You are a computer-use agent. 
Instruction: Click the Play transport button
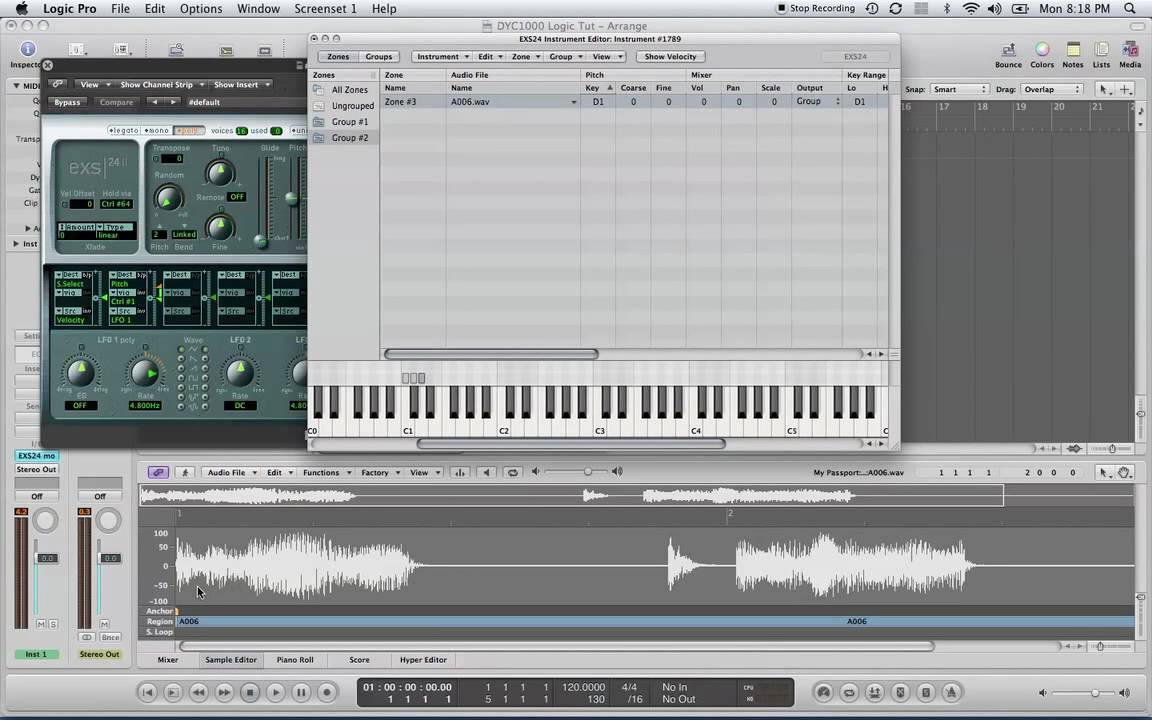coord(276,692)
